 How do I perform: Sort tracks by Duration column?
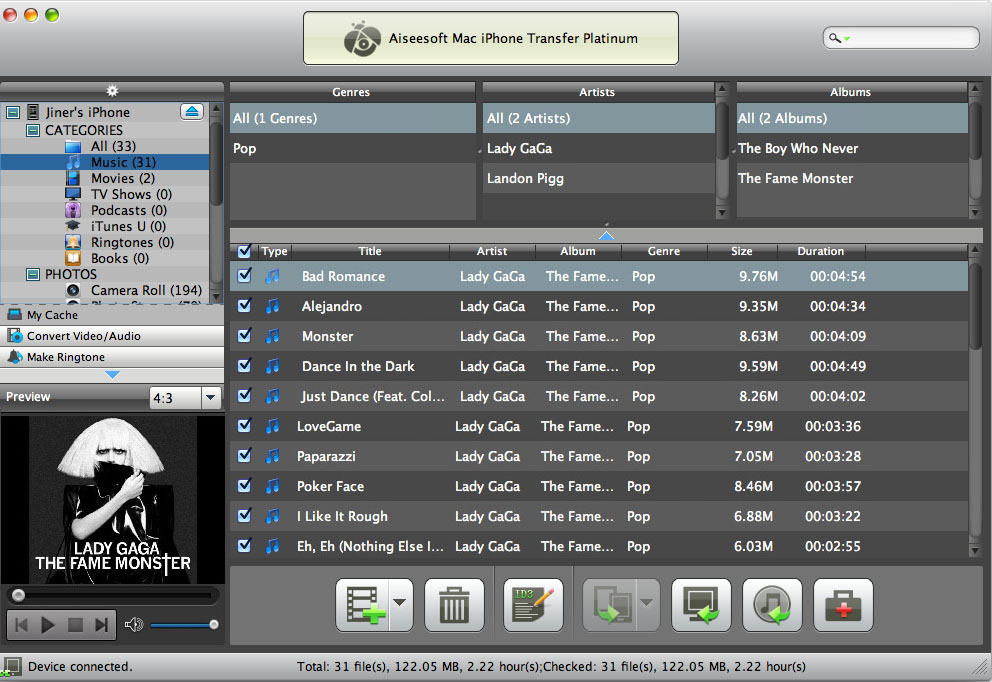click(x=821, y=251)
